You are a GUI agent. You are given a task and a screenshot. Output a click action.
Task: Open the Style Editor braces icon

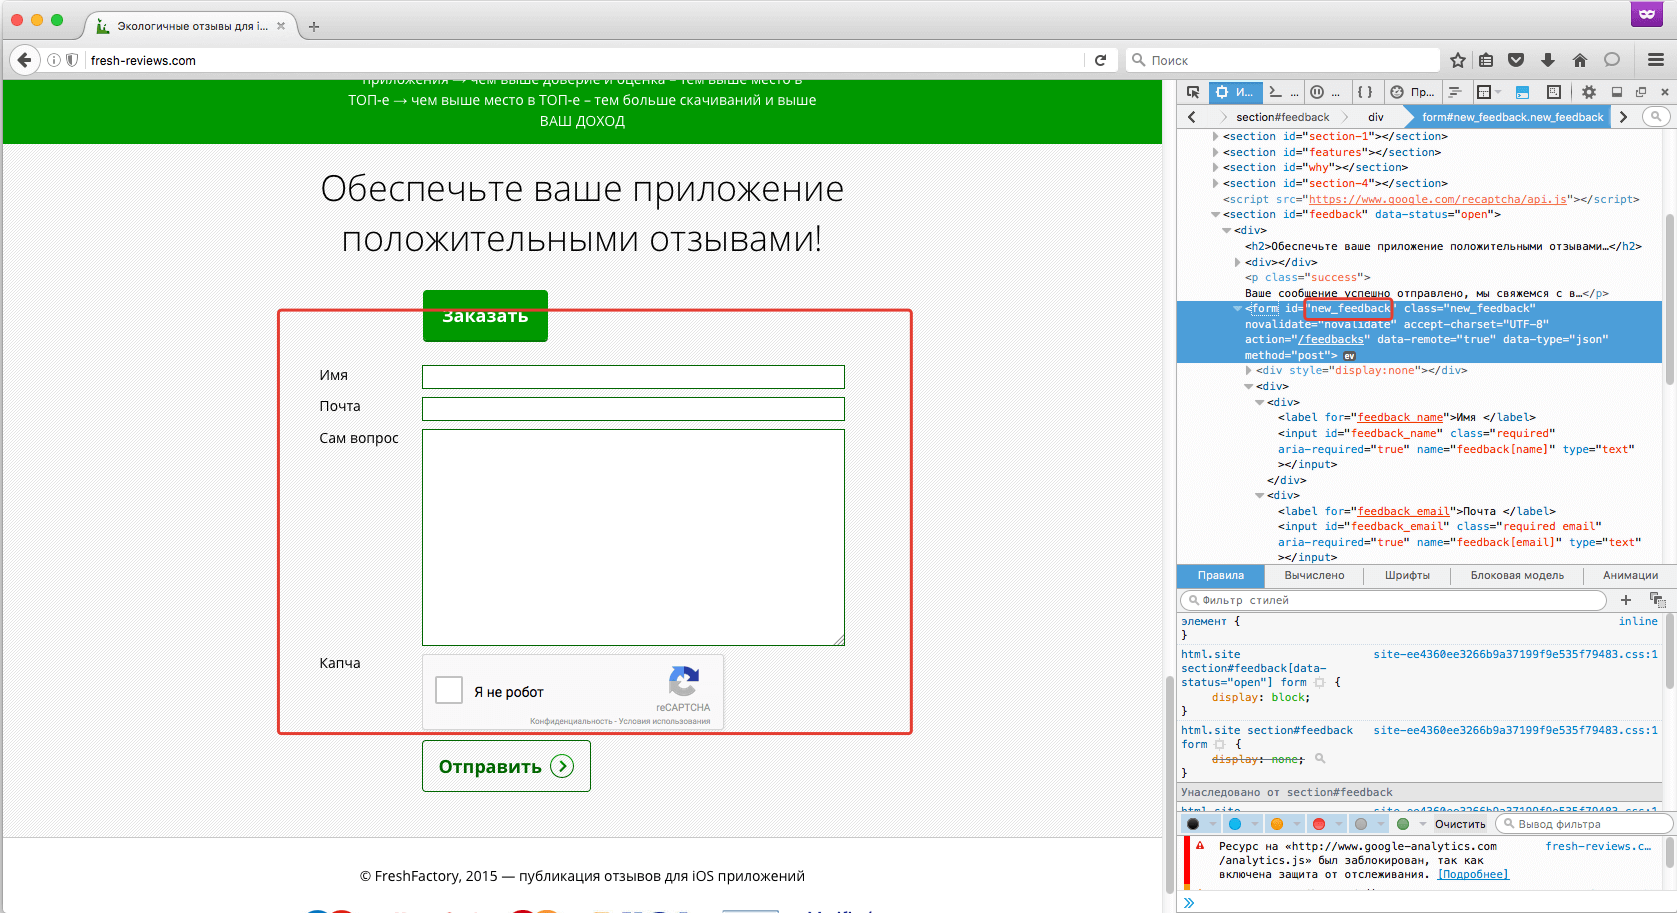pyautogui.click(x=1364, y=92)
